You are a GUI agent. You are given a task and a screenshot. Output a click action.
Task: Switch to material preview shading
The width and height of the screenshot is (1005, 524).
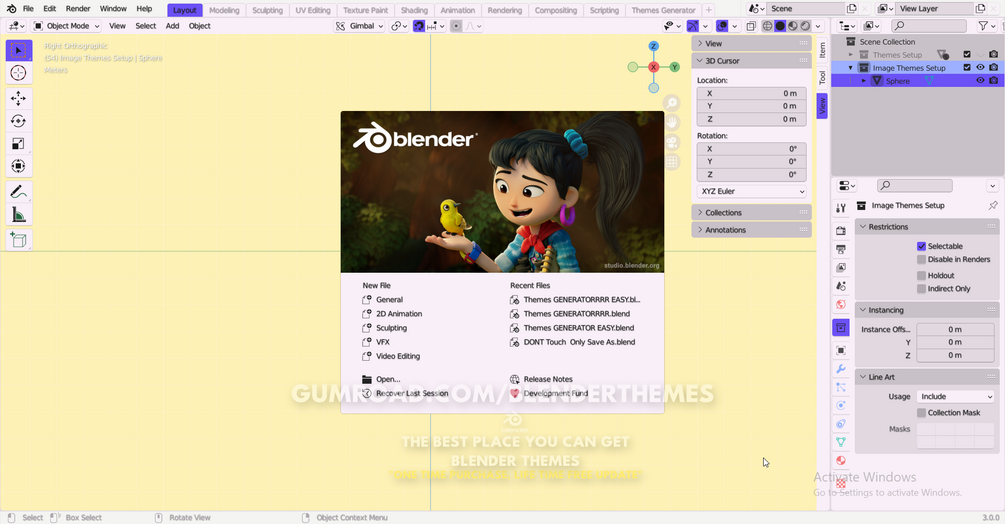tap(793, 26)
